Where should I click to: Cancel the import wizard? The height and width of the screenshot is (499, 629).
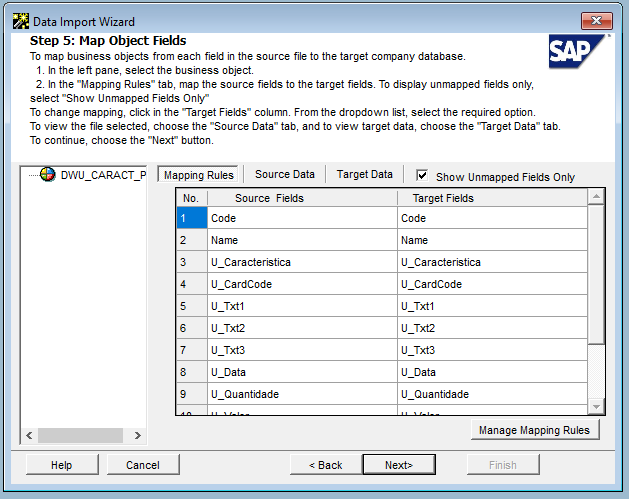tap(143, 465)
